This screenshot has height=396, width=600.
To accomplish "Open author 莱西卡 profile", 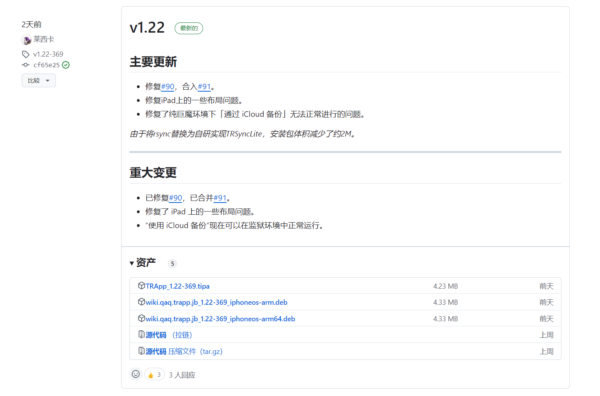I will pos(44,39).
